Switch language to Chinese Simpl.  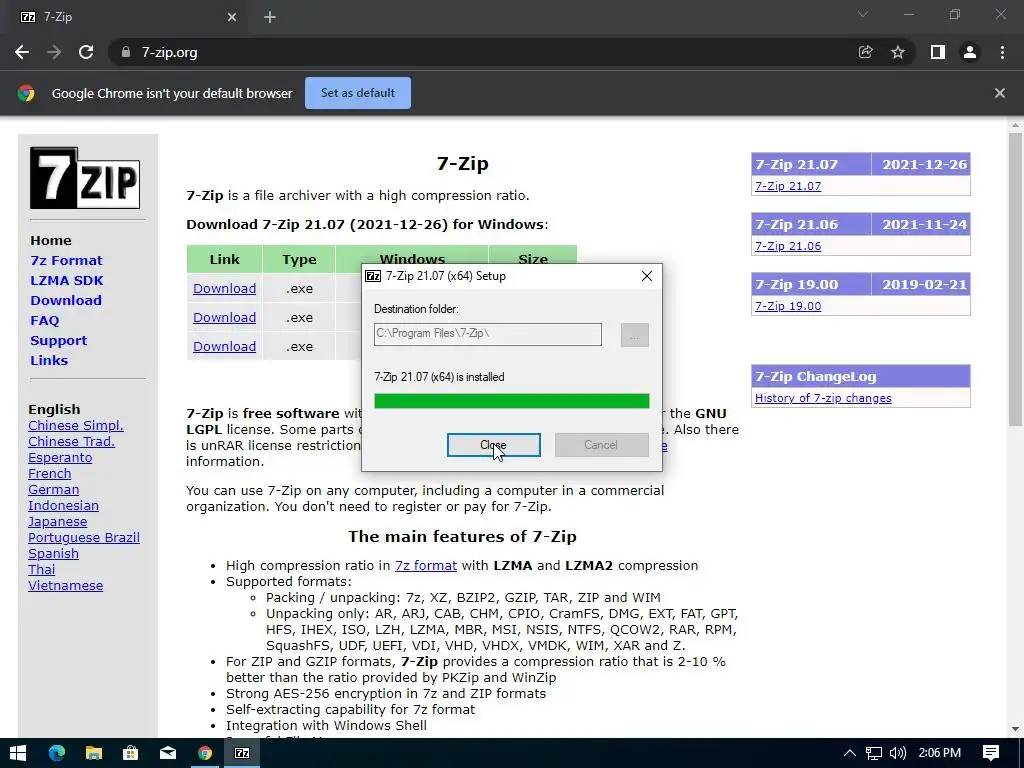click(76, 426)
